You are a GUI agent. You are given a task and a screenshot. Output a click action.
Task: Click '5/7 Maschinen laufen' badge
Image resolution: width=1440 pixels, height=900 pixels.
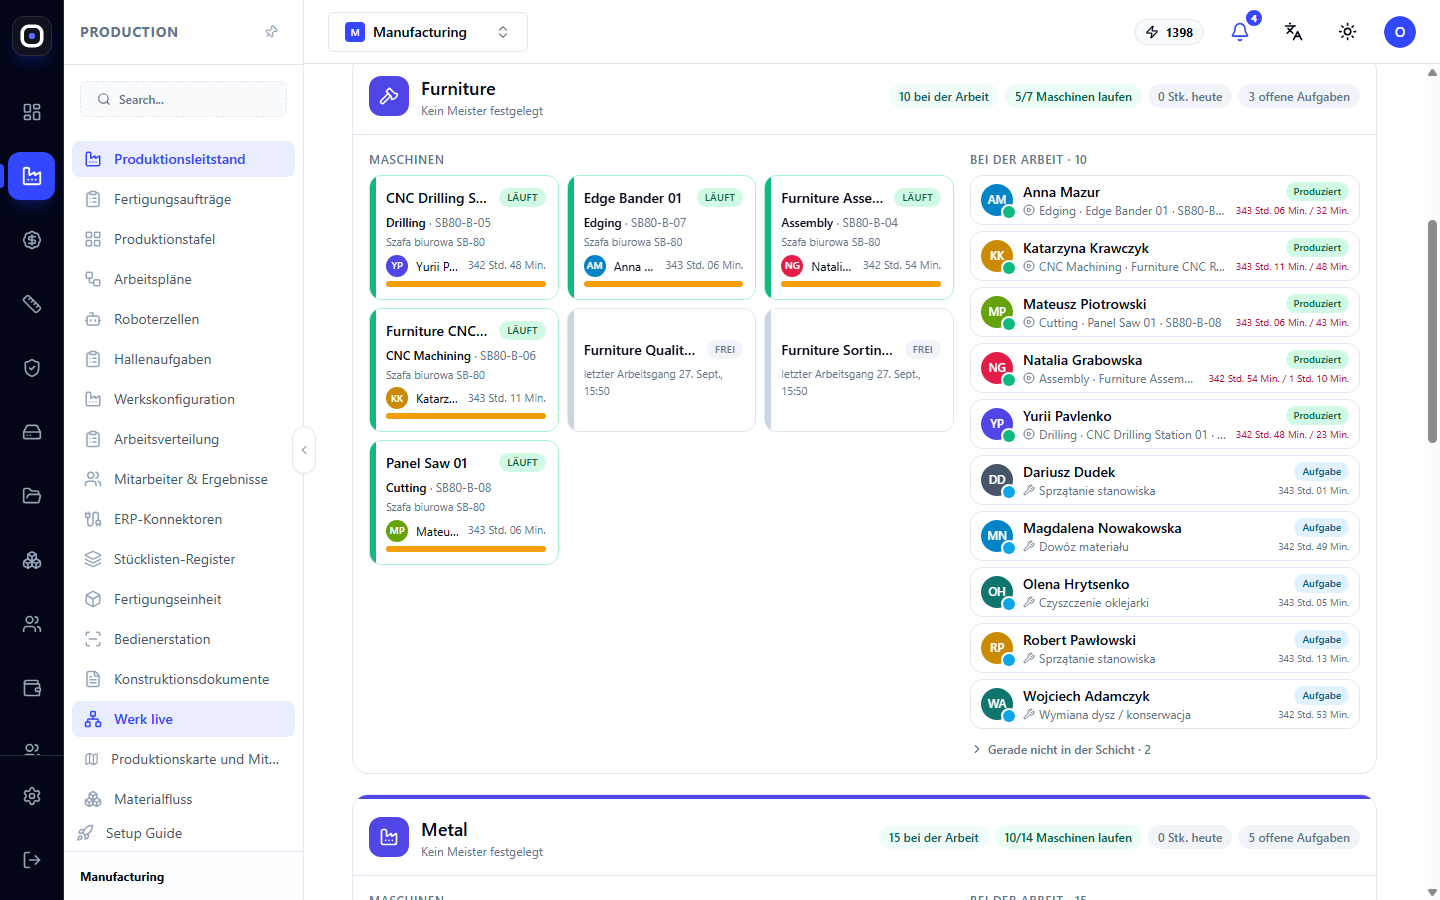click(1073, 97)
